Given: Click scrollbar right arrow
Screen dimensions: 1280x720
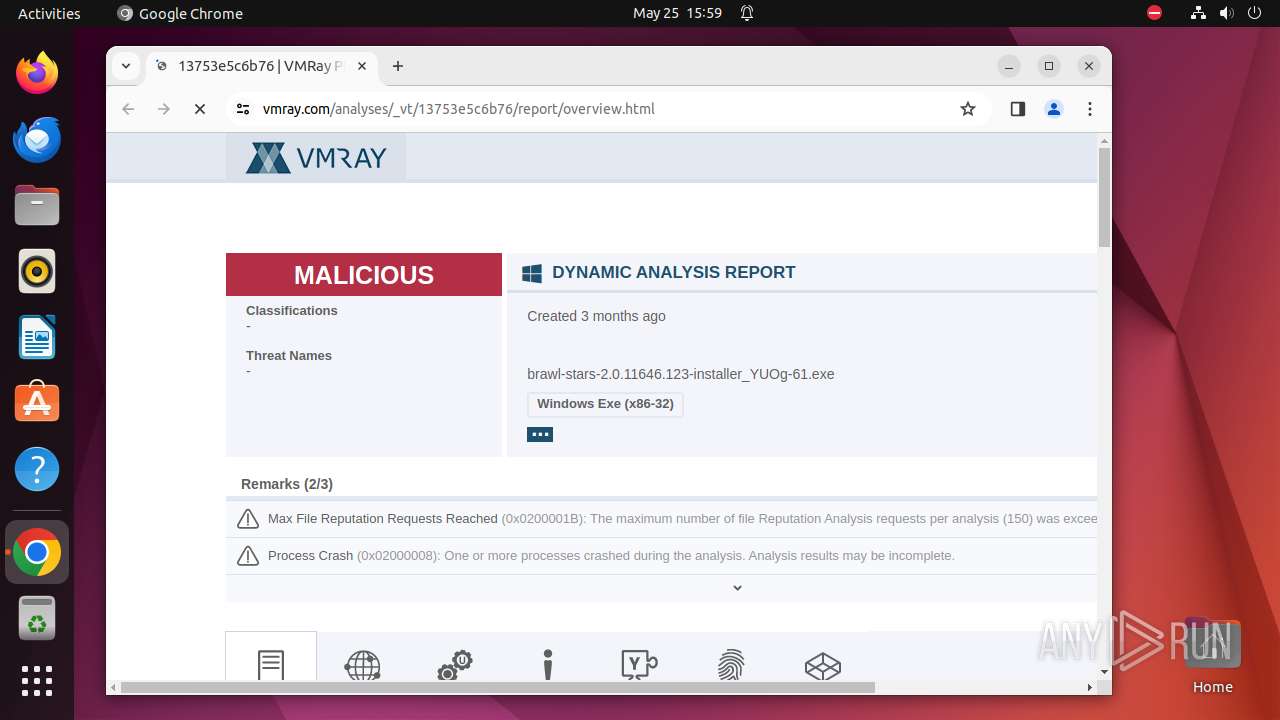Looking at the screenshot, I should (x=1090, y=687).
